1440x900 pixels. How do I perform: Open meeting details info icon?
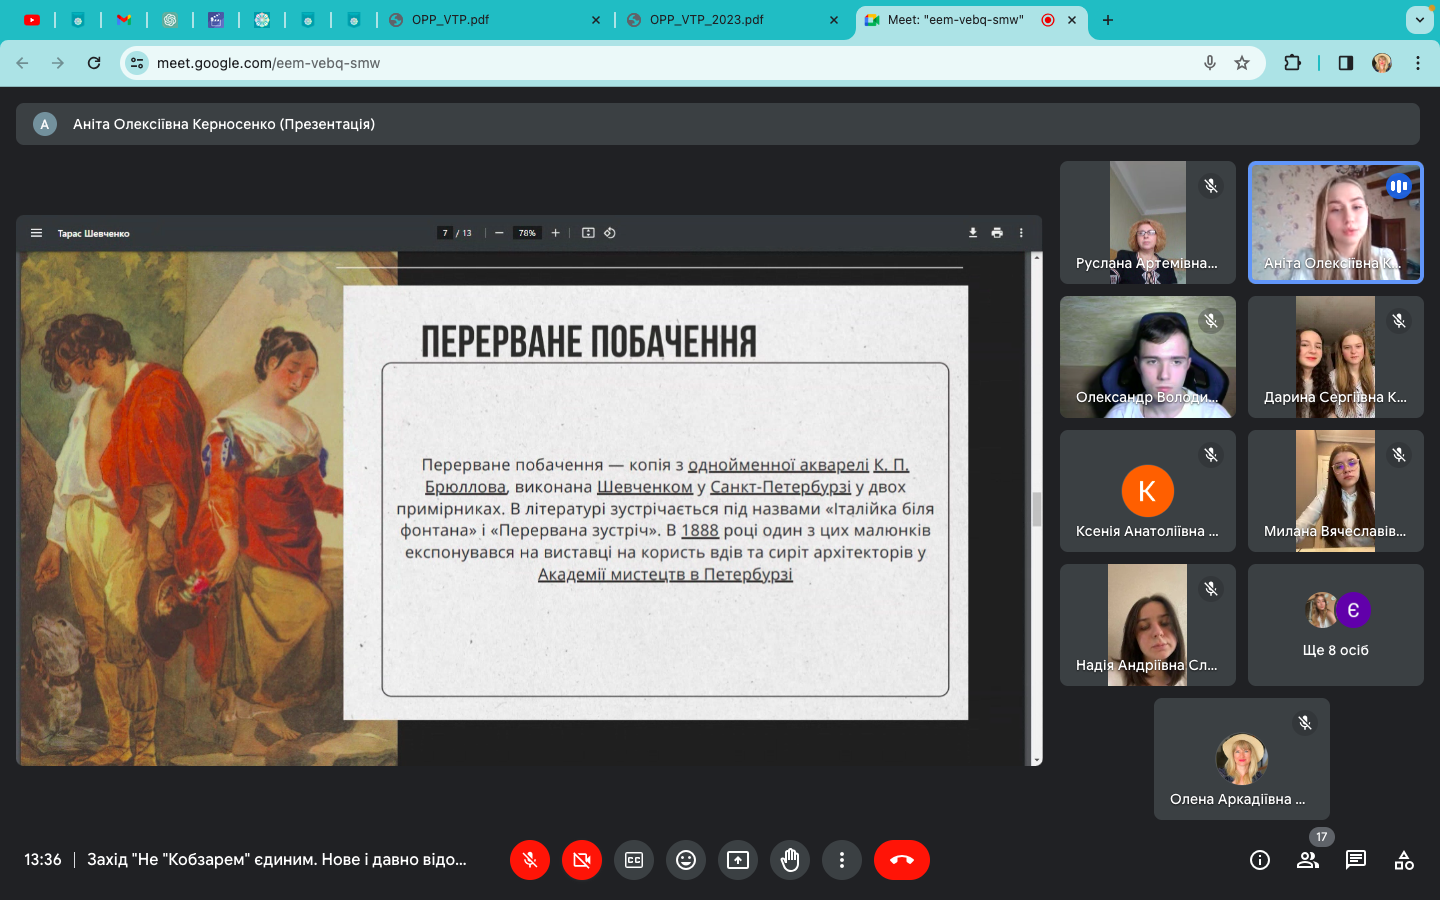(x=1260, y=860)
